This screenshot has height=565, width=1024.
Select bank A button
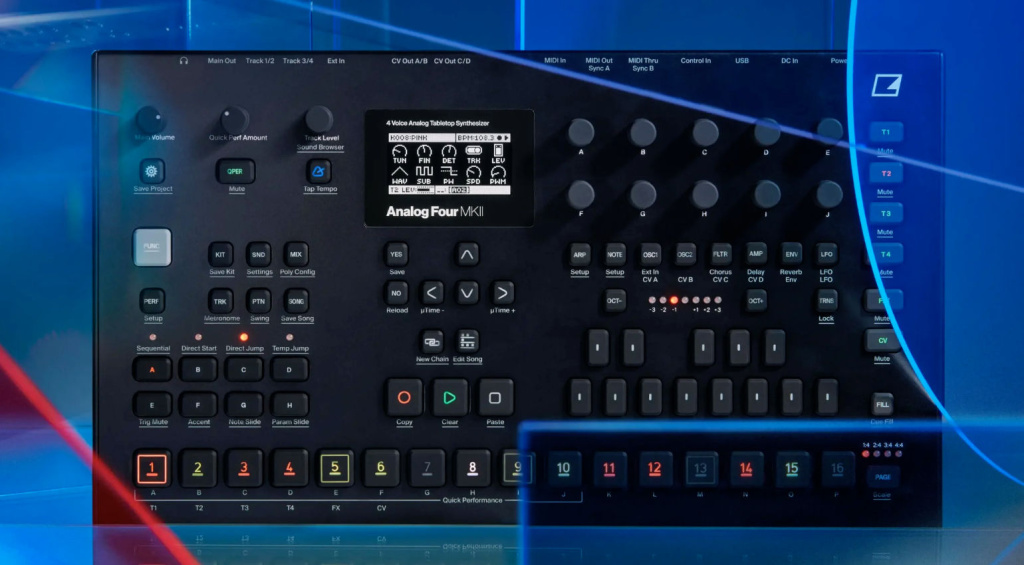pyautogui.click(x=152, y=370)
